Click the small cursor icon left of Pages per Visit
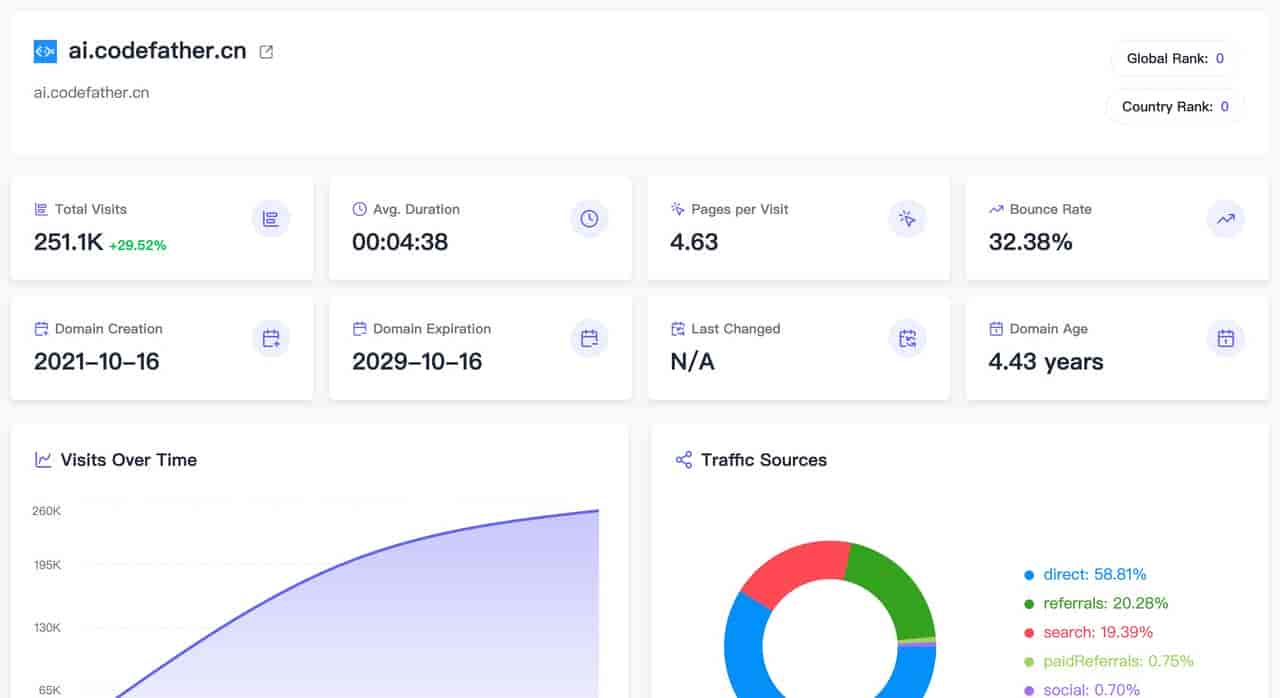Screen dimensions: 1280x698 (x=677, y=209)
